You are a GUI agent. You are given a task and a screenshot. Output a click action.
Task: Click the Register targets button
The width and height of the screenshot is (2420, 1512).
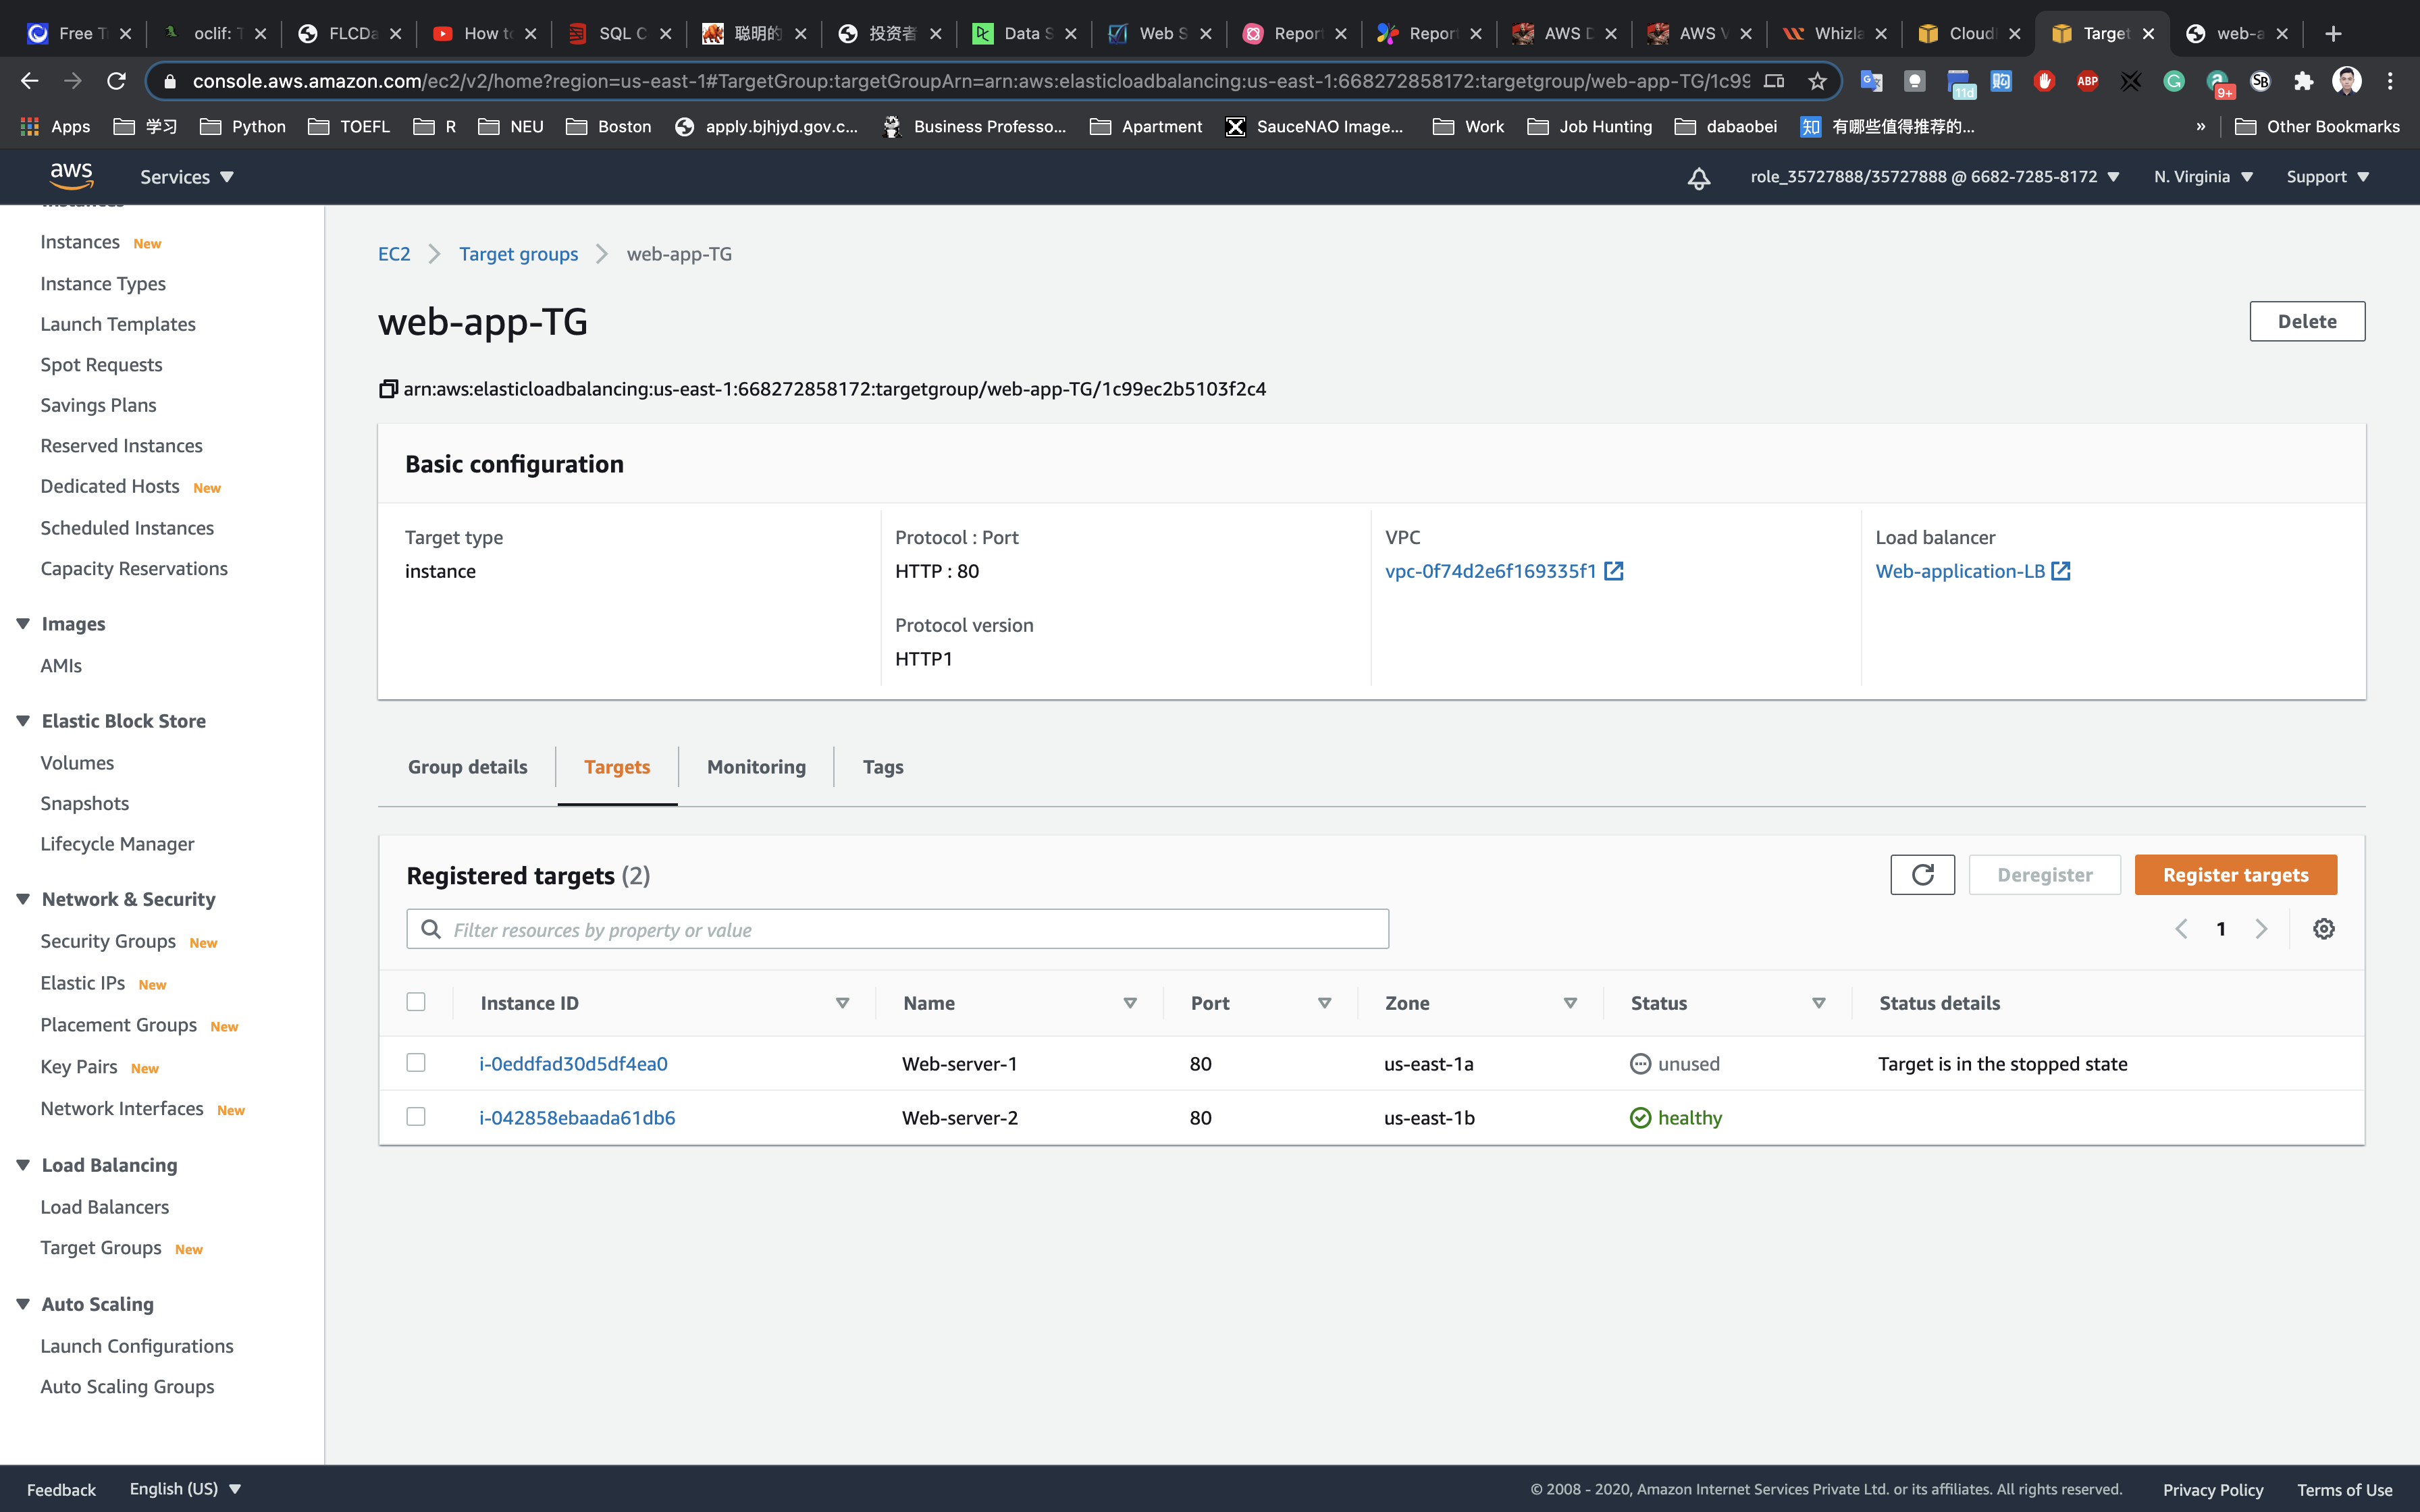coord(2235,875)
